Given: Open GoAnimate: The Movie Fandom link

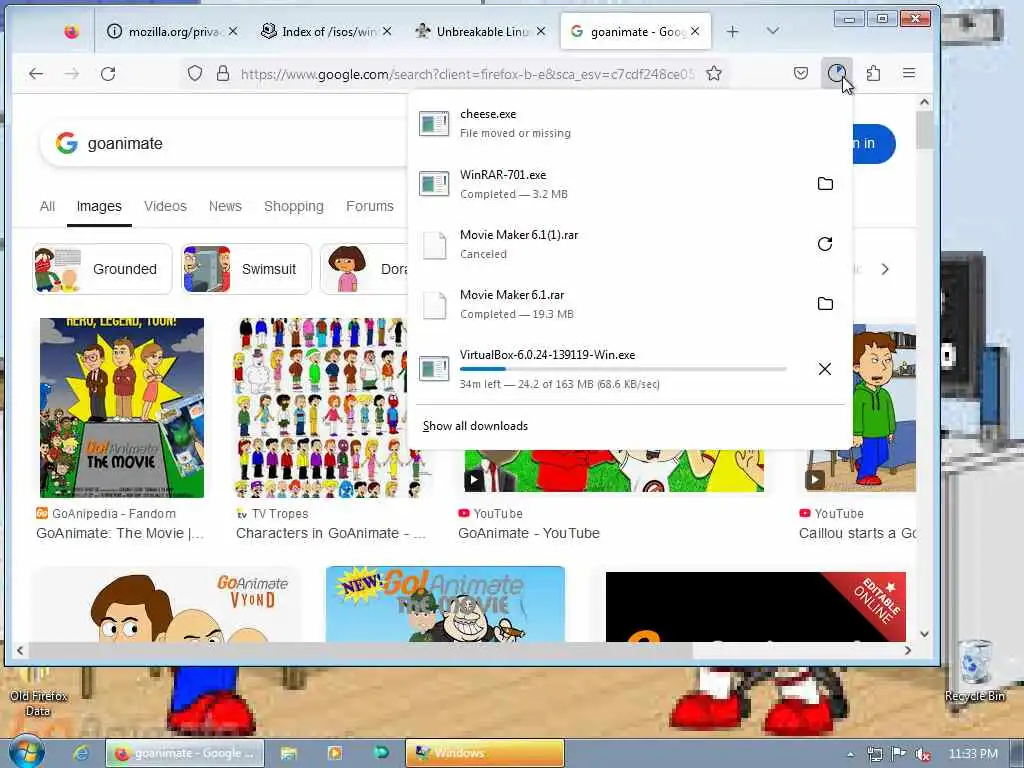Looking at the screenshot, I should coord(120,533).
